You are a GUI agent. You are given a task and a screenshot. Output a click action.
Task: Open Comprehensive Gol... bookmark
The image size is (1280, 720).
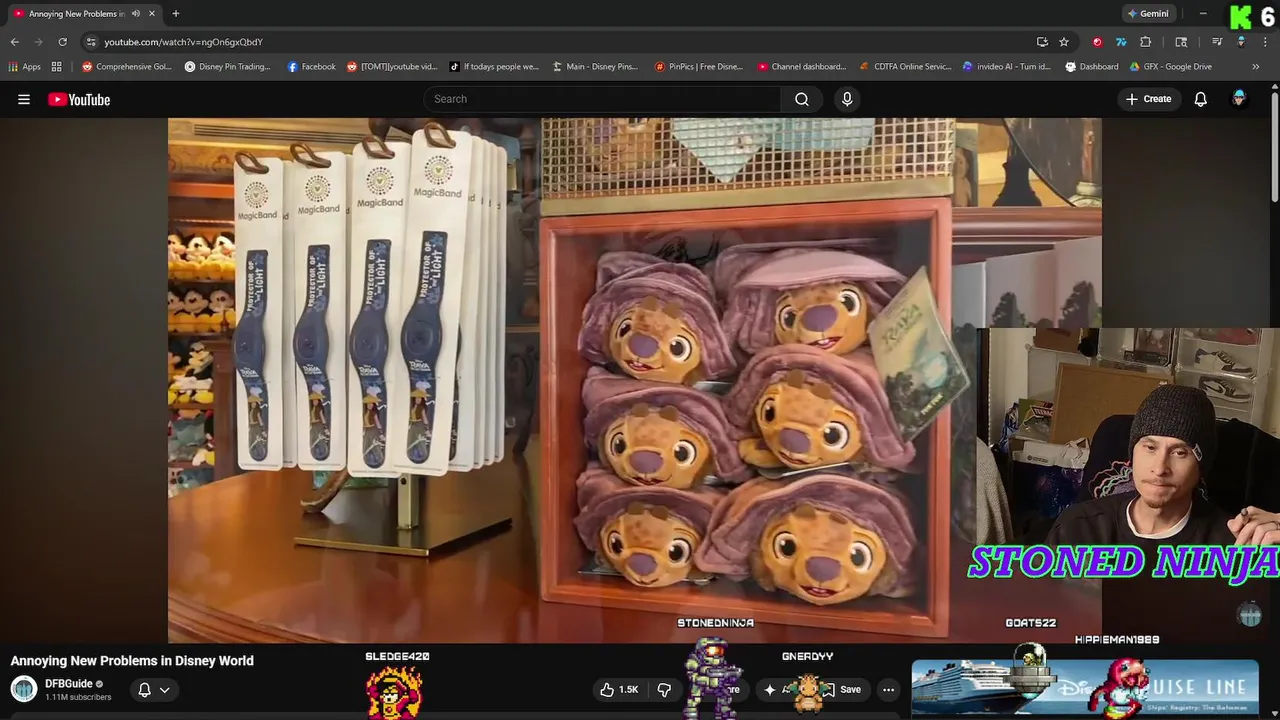coord(127,67)
